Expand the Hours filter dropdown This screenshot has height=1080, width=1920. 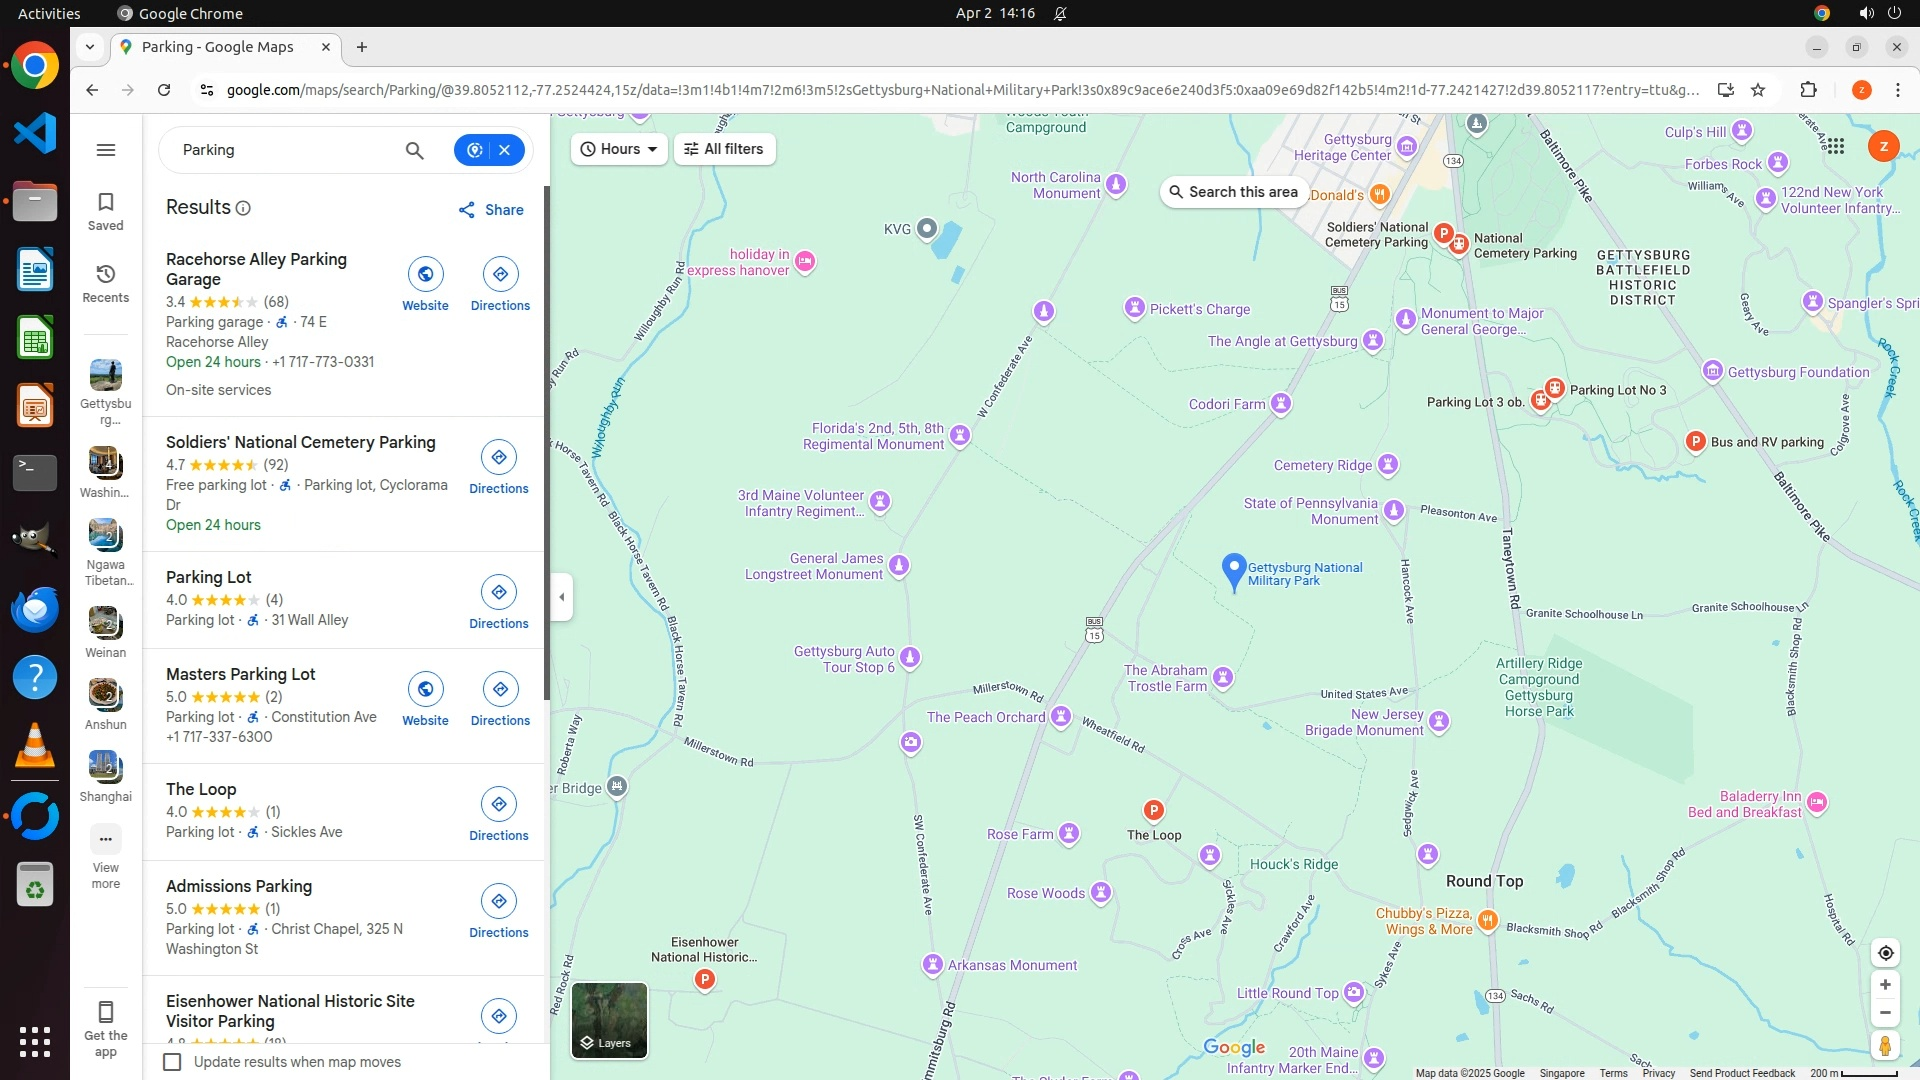click(619, 149)
